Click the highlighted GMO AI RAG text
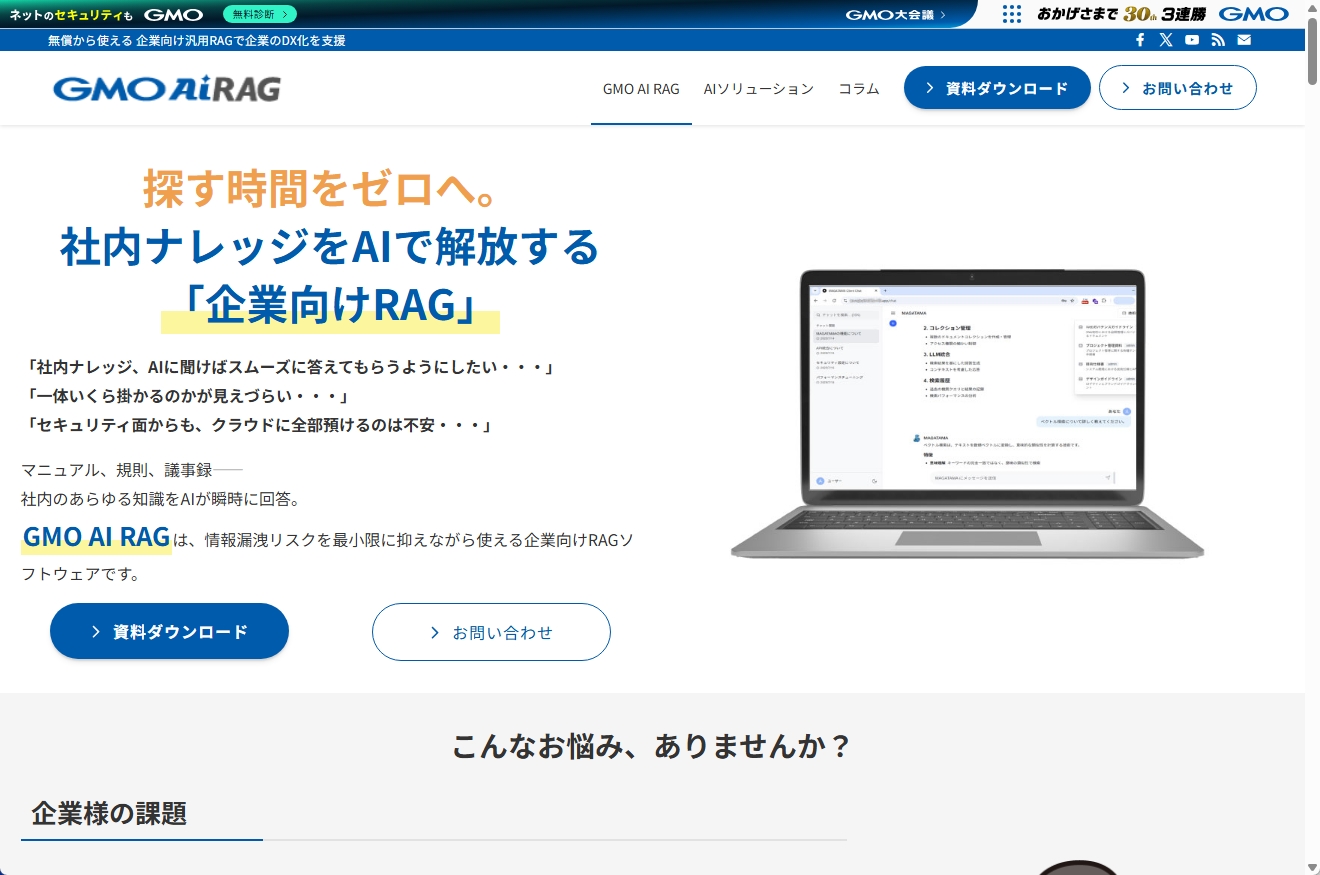Screen dimensions: 1320x875 (96, 537)
